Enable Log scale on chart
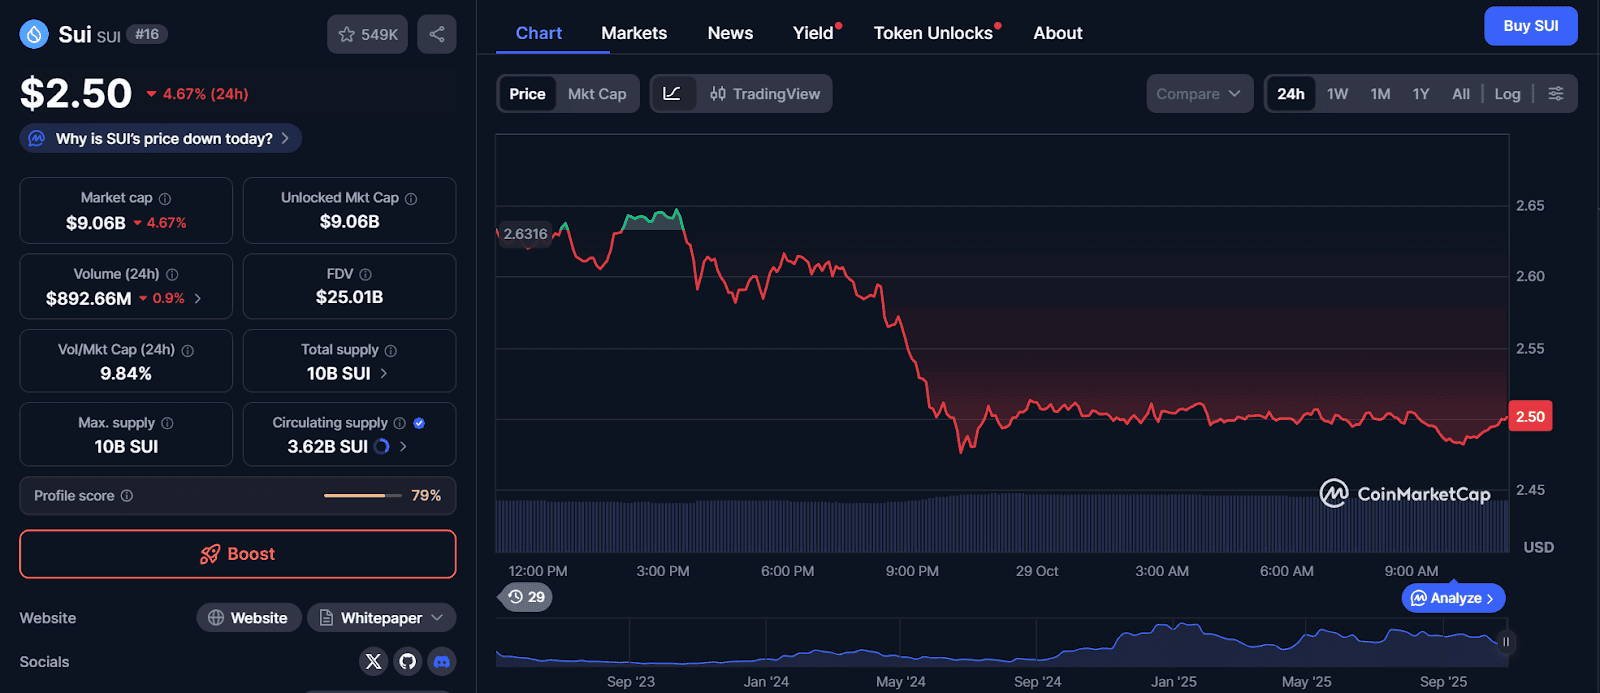 1507,94
